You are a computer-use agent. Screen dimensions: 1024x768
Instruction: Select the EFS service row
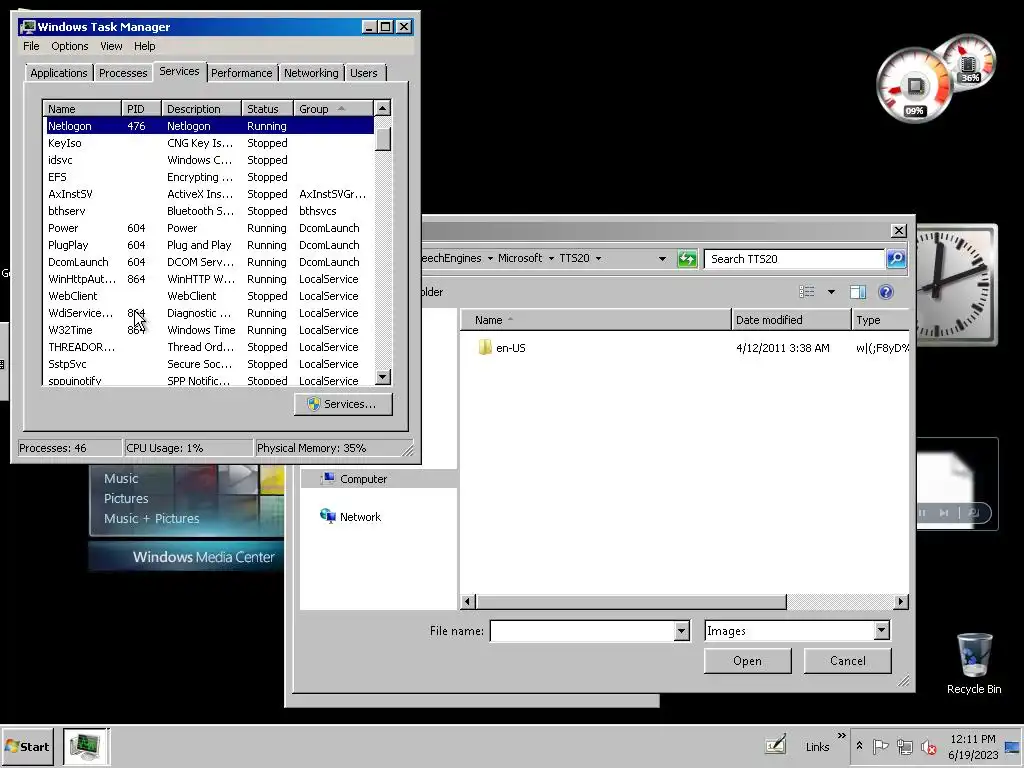[x=209, y=177]
